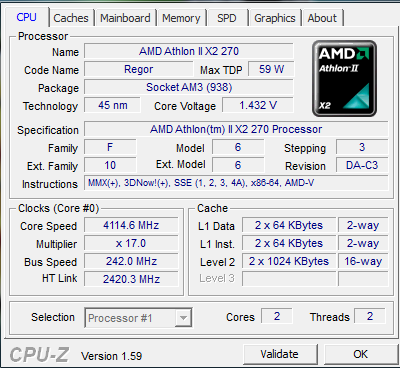Click the Instructions field with MMX(+)

(236, 183)
